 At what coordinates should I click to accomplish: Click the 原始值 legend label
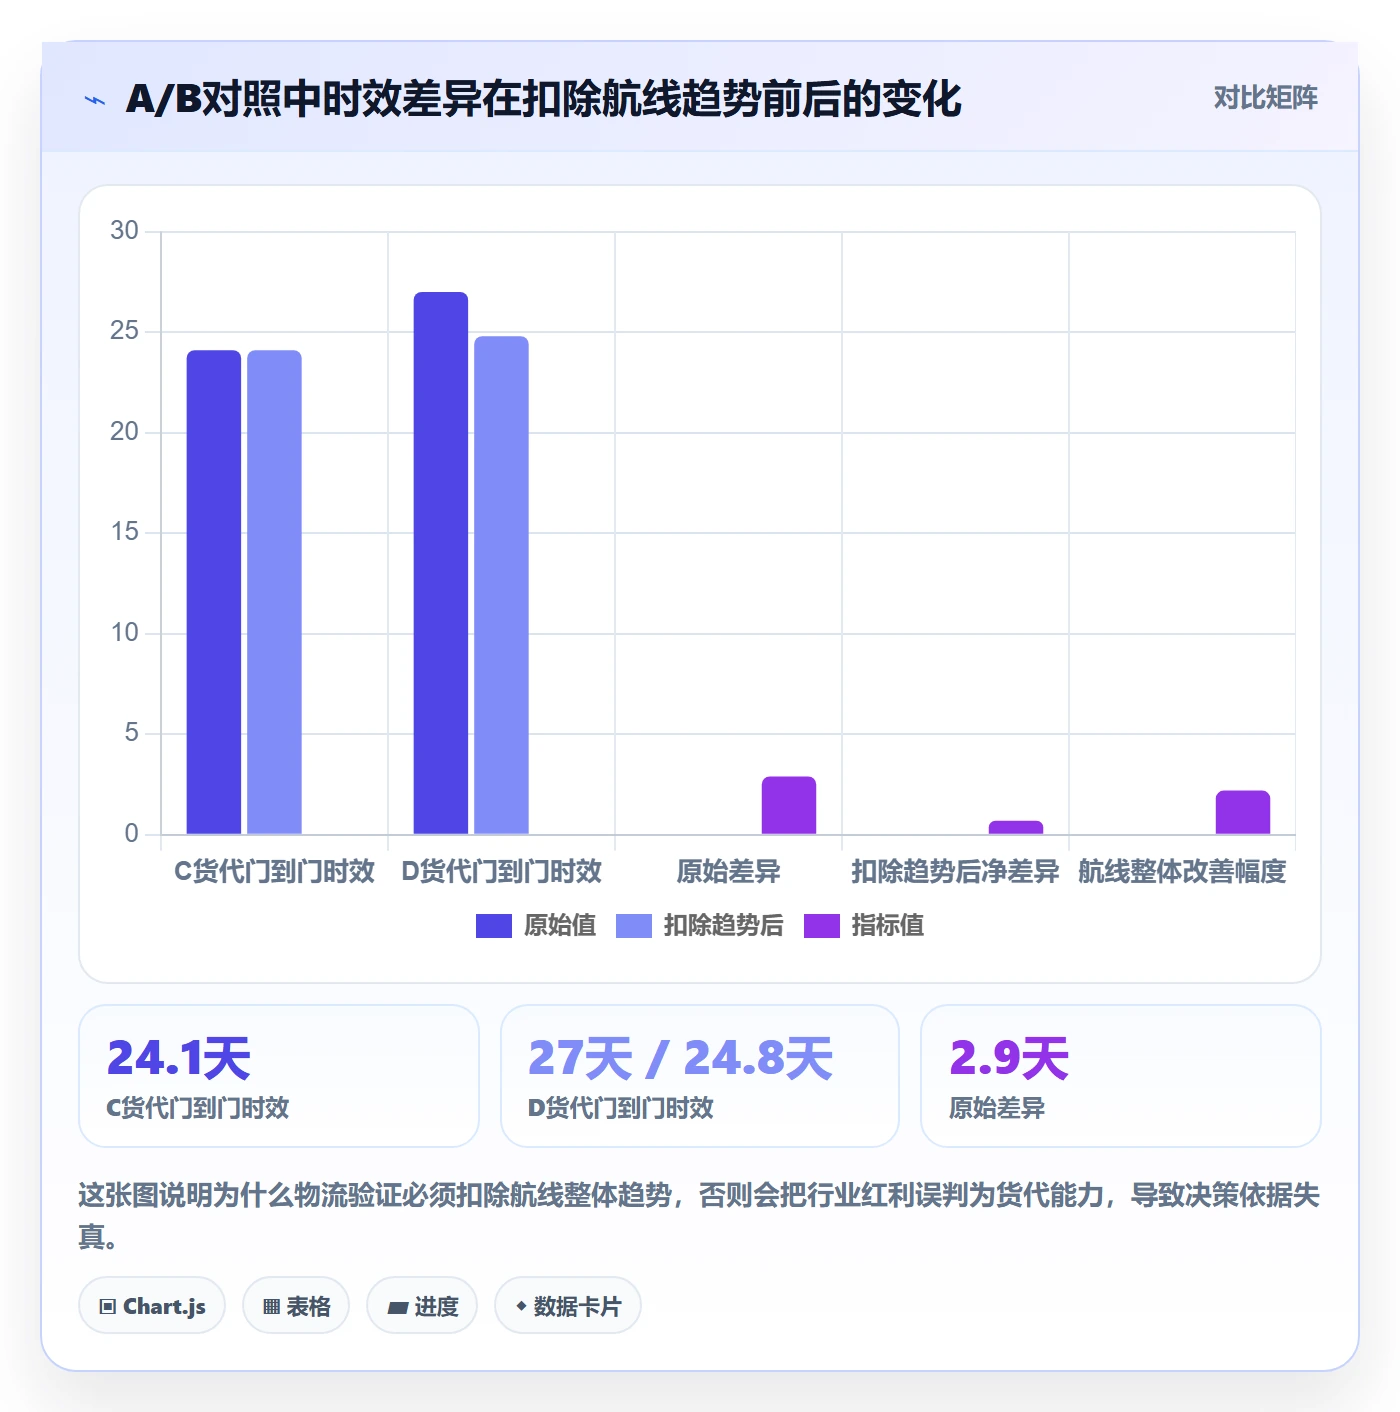560,926
